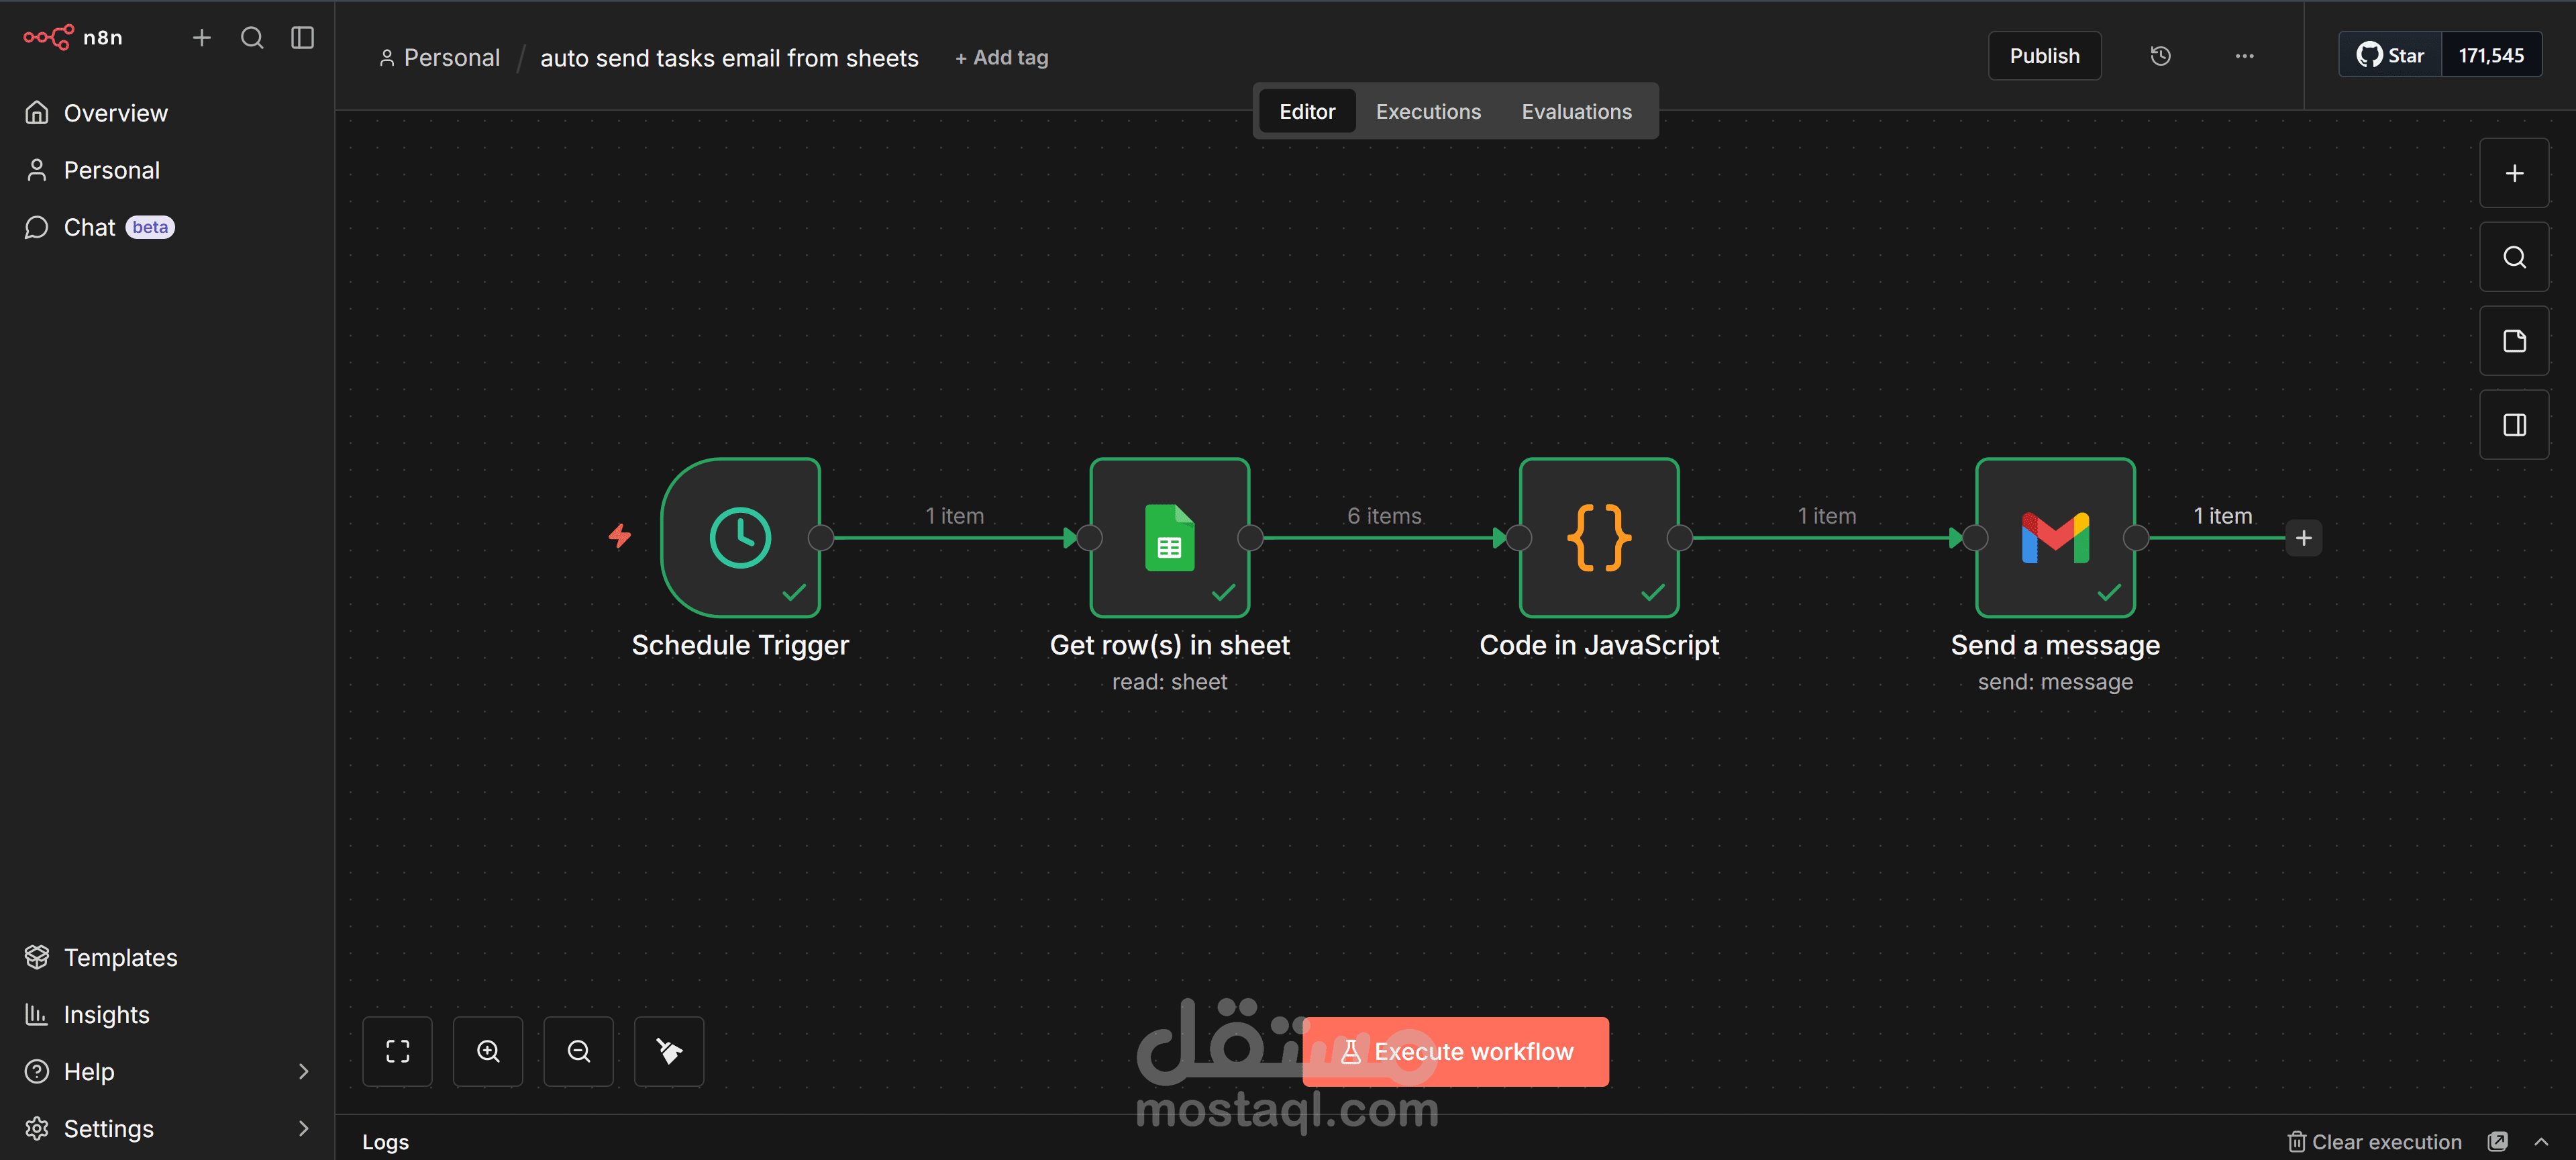Open the Google Sheets node

tap(1169, 537)
